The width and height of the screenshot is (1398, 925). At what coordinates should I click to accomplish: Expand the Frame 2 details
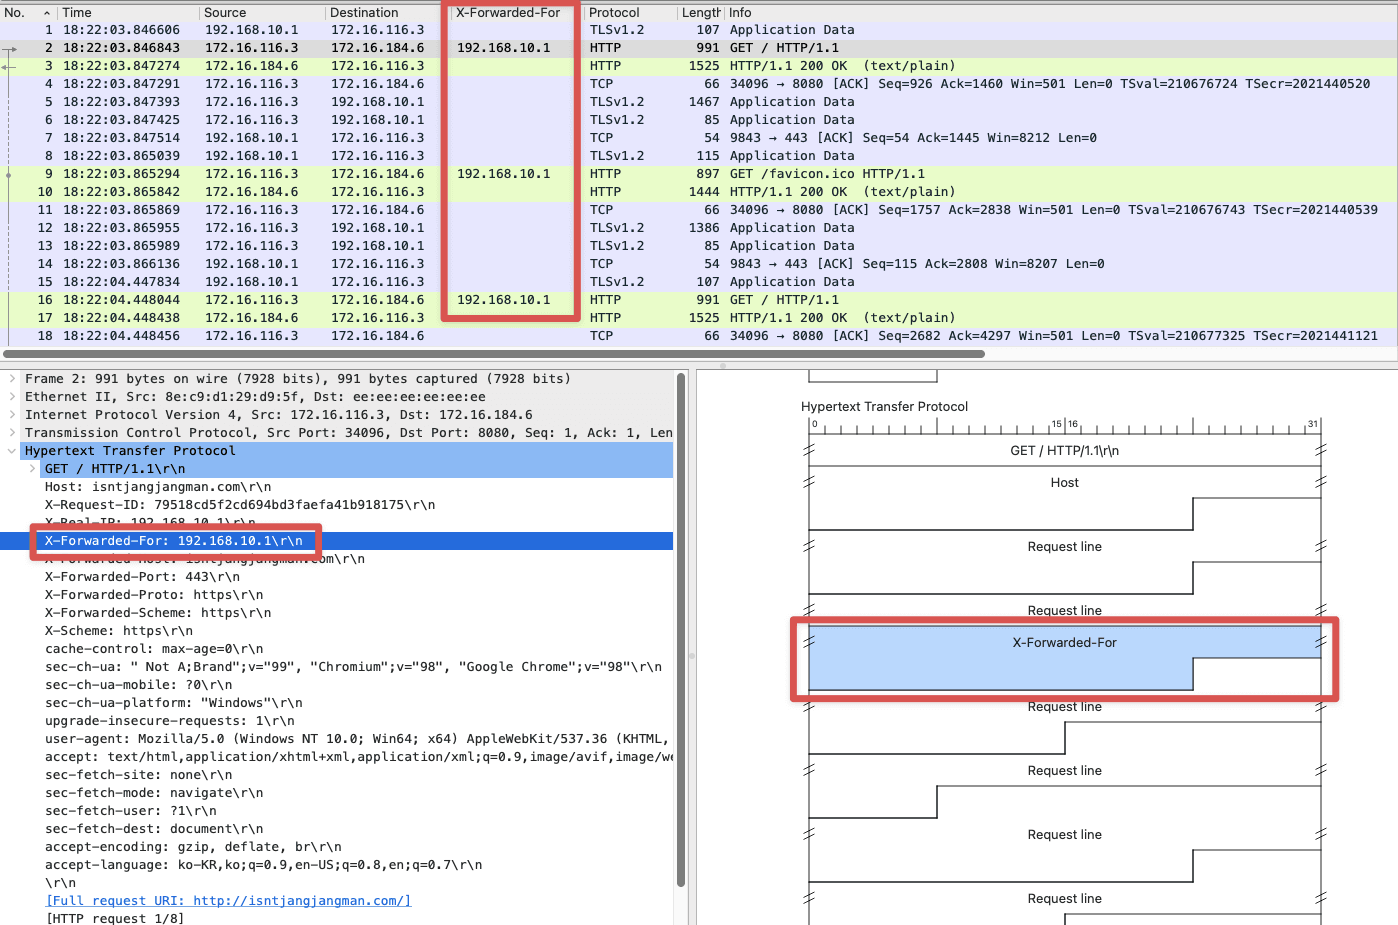tap(10, 378)
